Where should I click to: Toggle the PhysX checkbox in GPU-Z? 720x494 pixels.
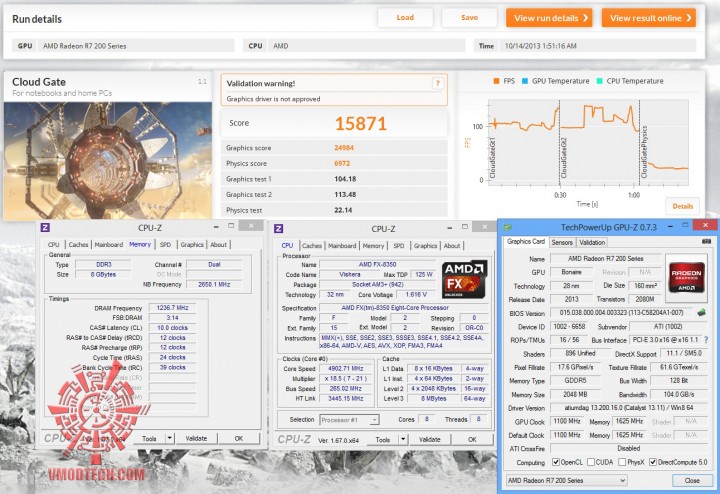click(622, 462)
